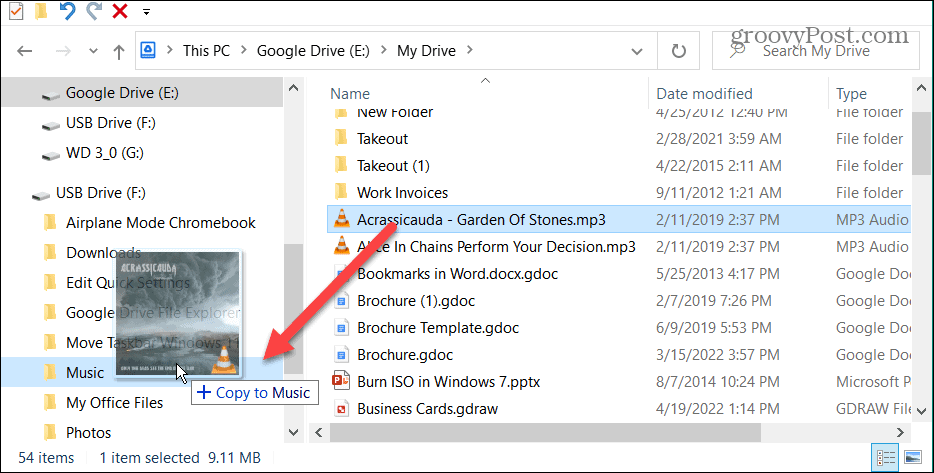
Task: Click the Up one level arrow
Action: click(x=119, y=51)
